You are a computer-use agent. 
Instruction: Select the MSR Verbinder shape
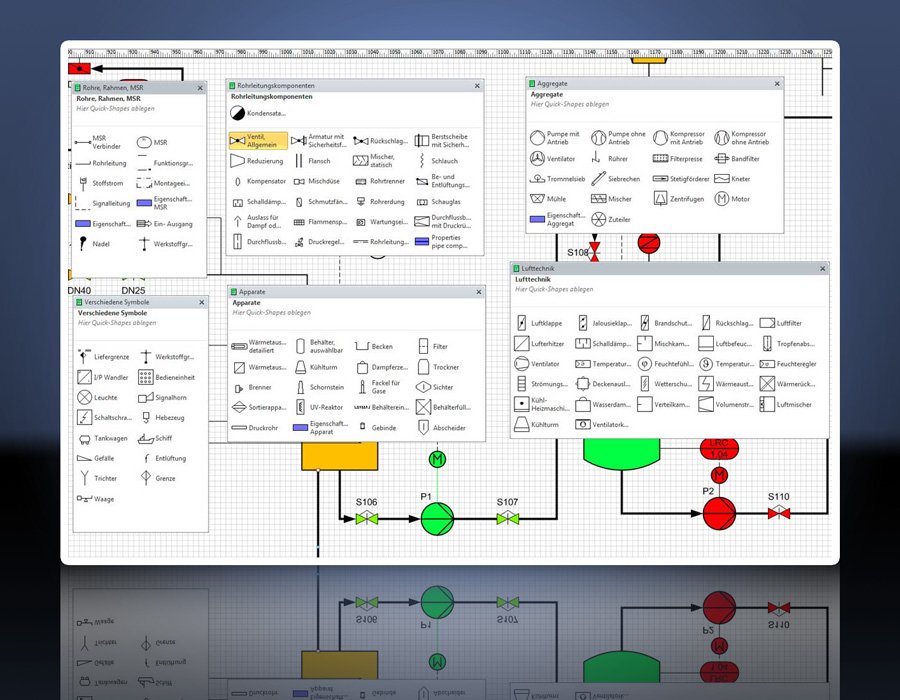(x=98, y=142)
